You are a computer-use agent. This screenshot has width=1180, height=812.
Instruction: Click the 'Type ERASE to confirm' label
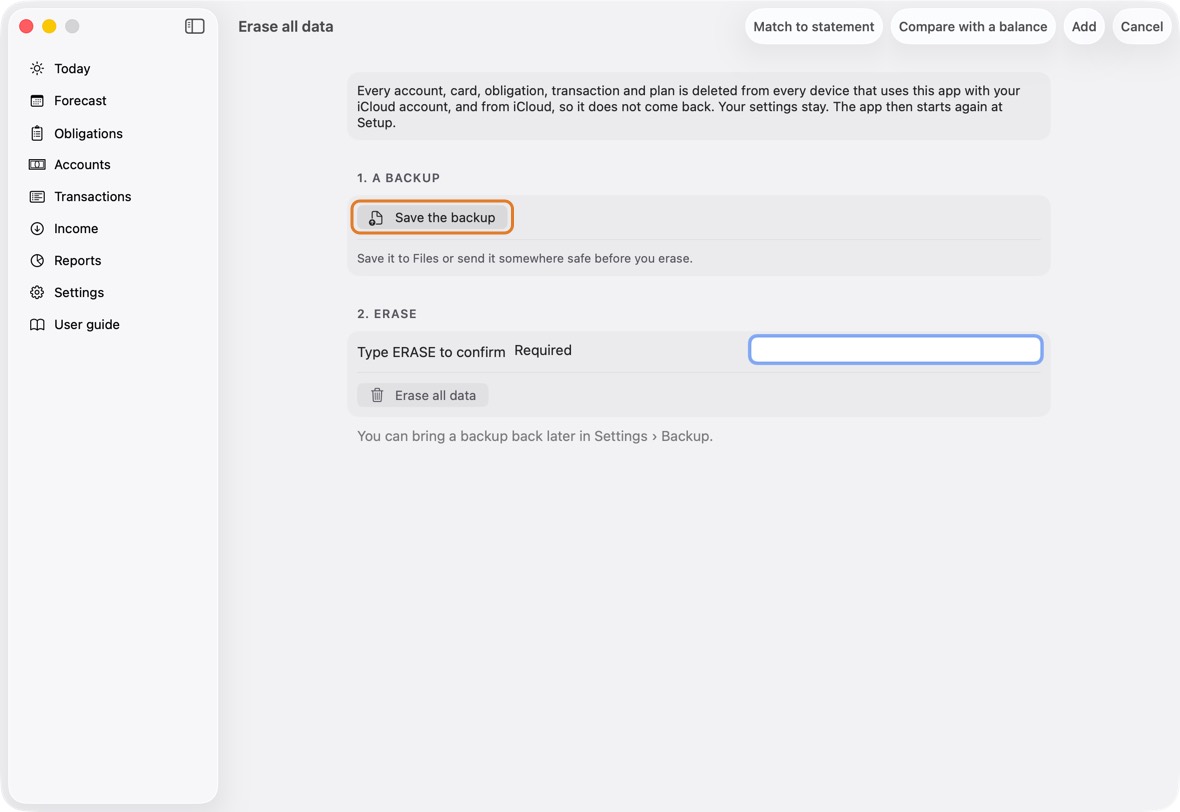click(431, 352)
